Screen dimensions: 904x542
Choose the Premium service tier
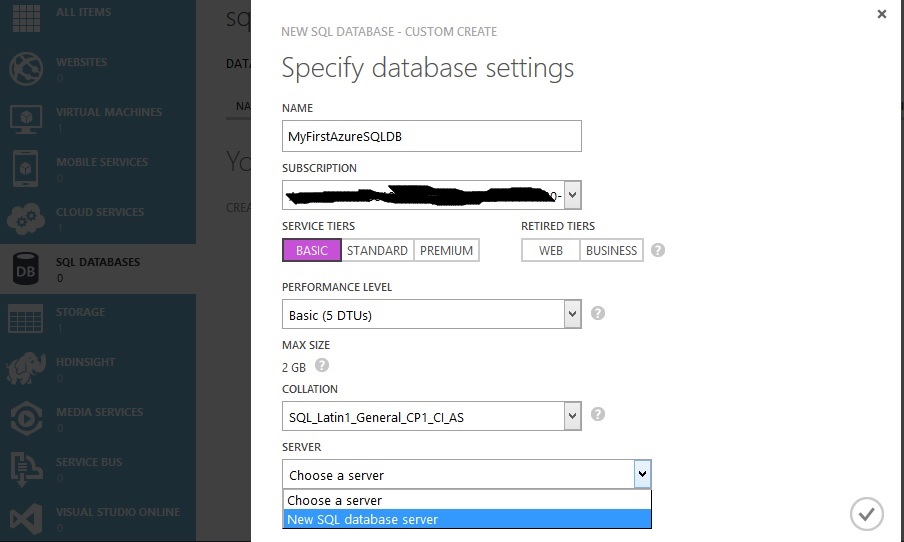click(446, 250)
